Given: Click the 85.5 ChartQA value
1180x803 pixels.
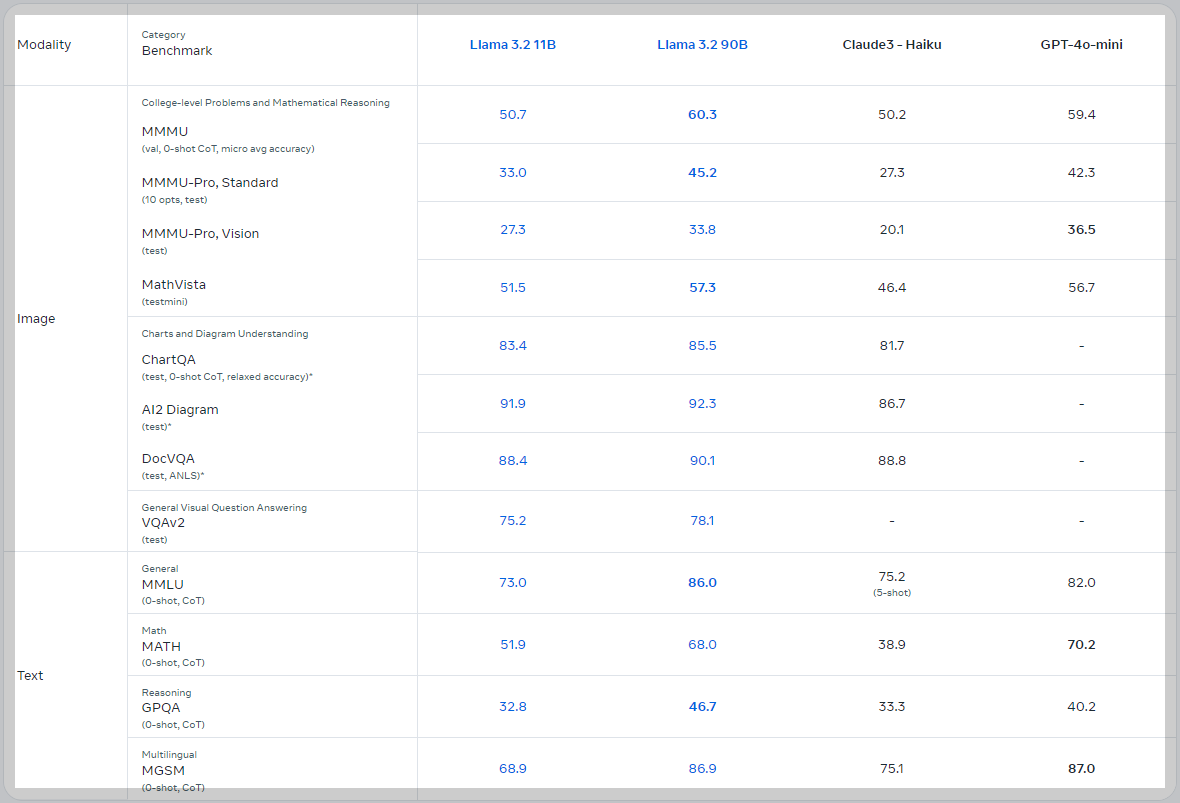Looking at the screenshot, I should pyautogui.click(x=702, y=345).
